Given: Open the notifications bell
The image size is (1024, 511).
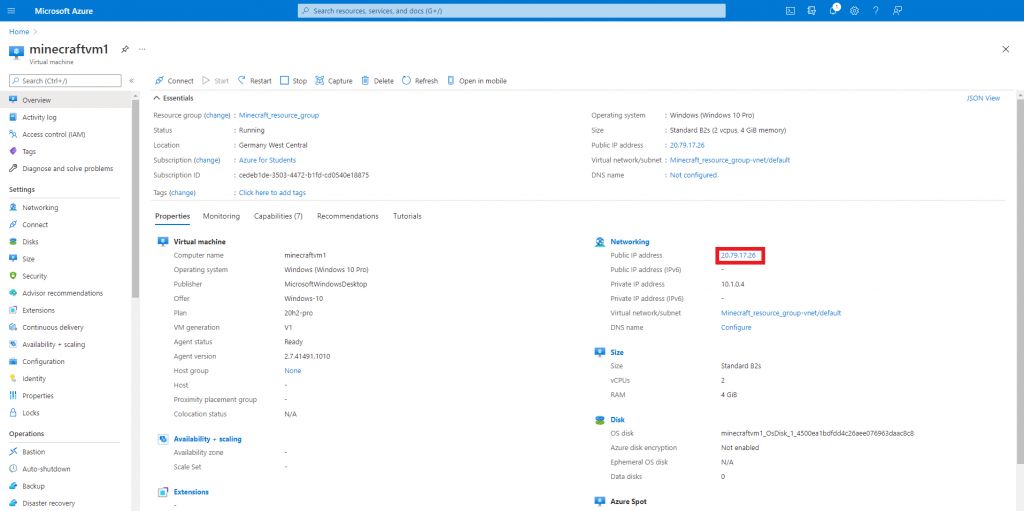Looking at the screenshot, I should [833, 10].
